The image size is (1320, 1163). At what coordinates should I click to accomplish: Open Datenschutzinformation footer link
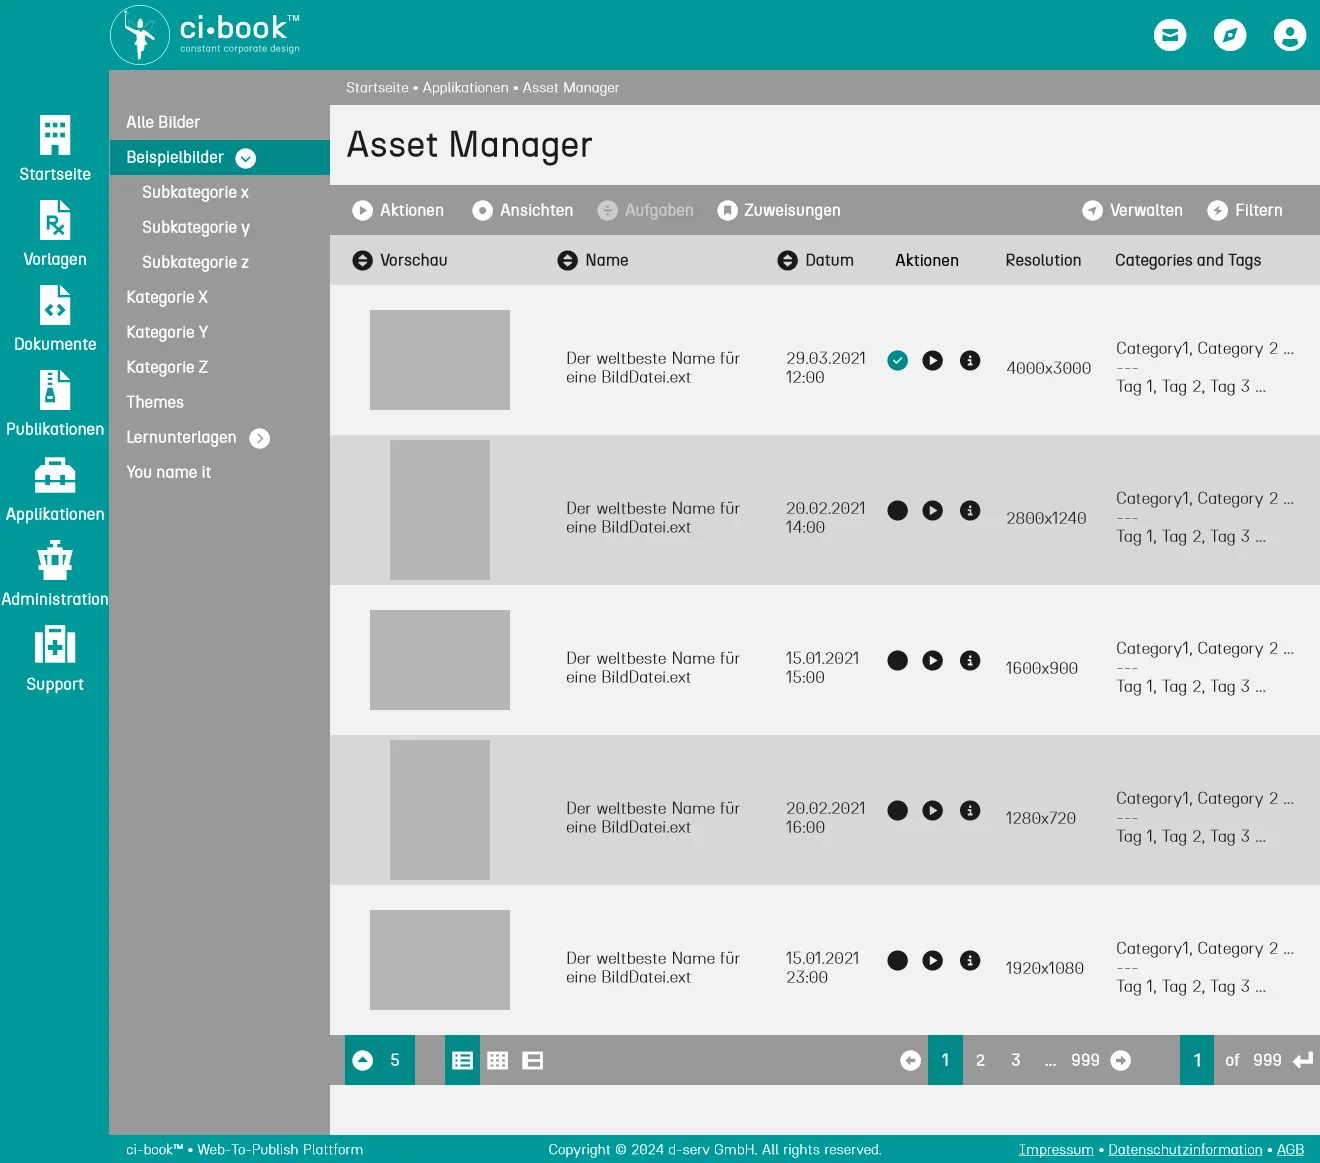[1185, 1150]
